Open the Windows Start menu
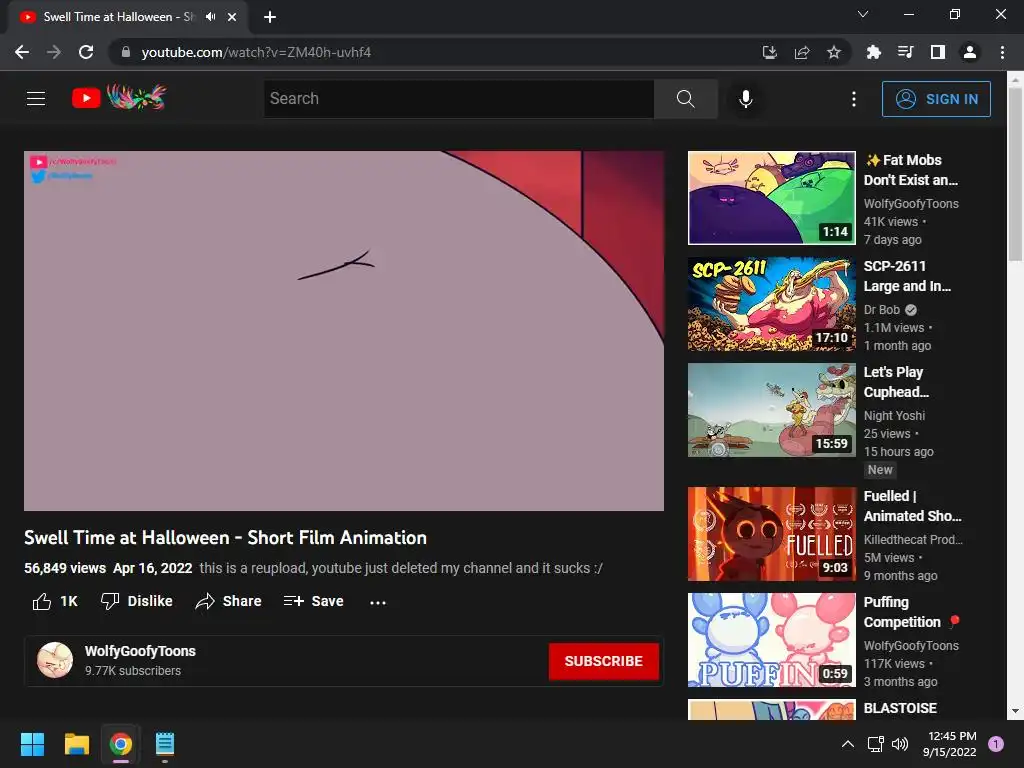 point(32,744)
